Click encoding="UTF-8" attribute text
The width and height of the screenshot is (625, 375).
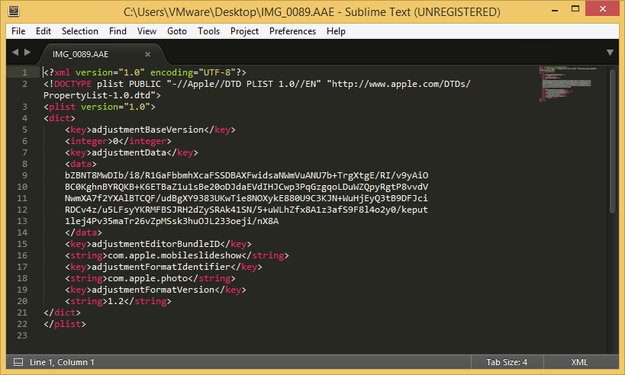[x=193, y=73]
